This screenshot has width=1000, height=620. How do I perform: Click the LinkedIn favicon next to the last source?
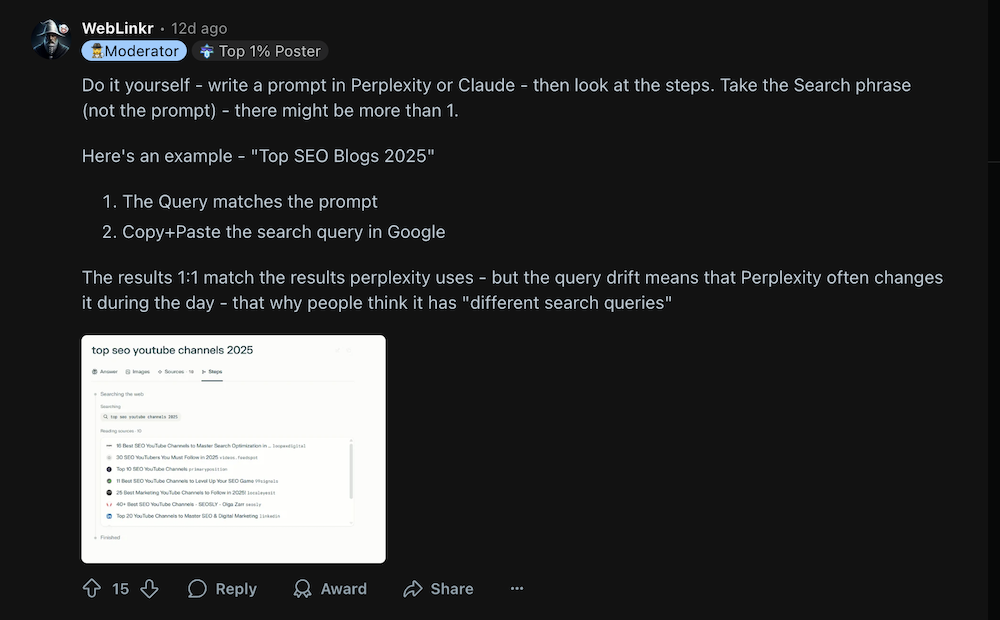click(x=109, y=516)
